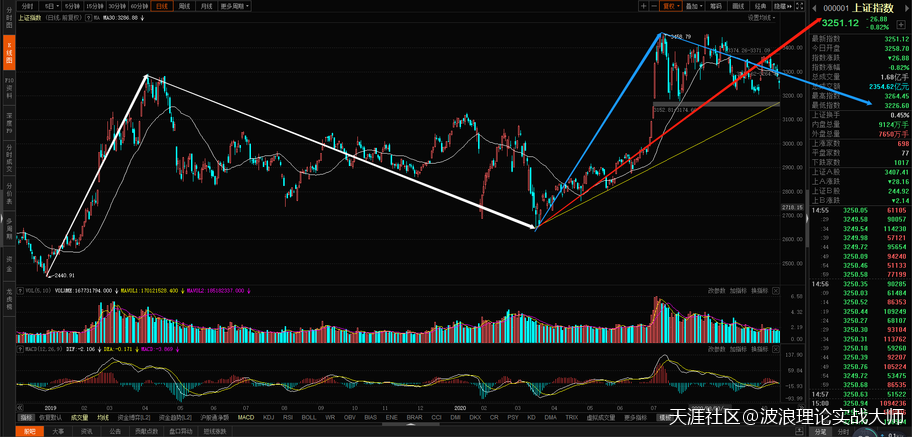This screenshot has width=912, height=437.
Task: Click the 5分钟 period button
Action: tap(70, 6)
